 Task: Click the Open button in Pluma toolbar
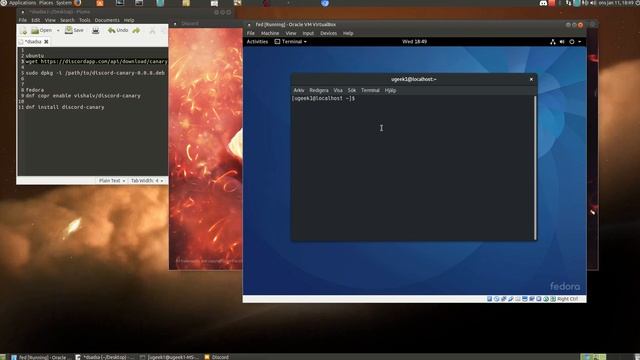tap(42, 31)
